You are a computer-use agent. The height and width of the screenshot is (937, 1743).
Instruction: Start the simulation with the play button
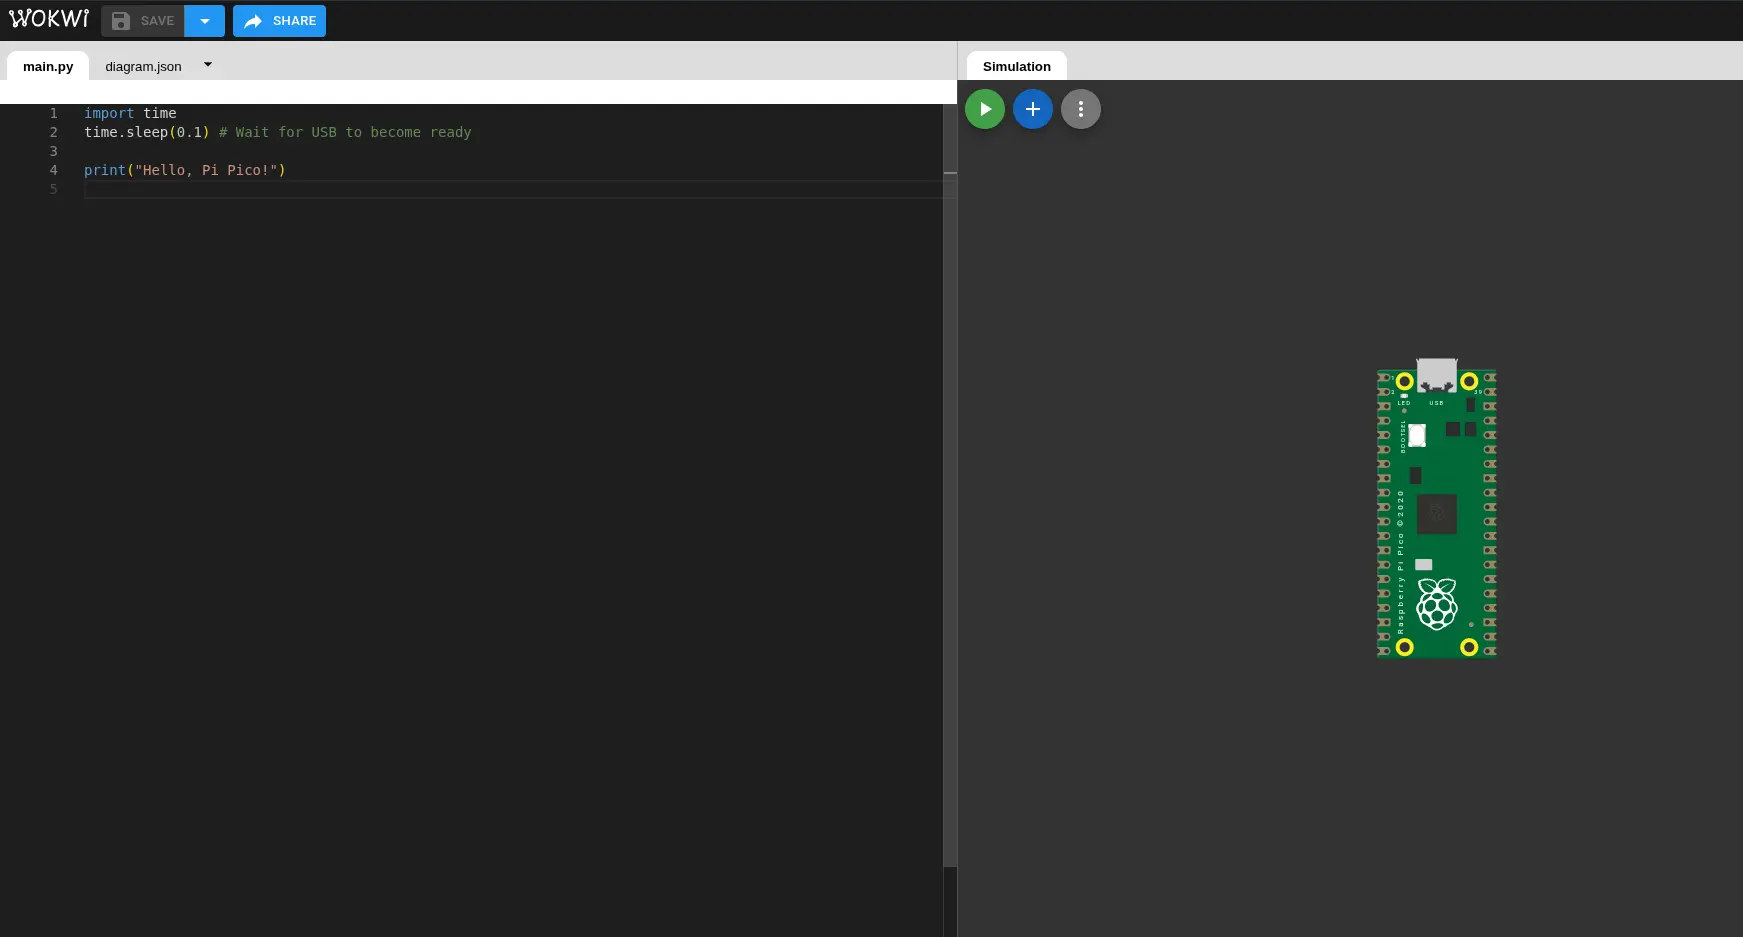point(985,109)
